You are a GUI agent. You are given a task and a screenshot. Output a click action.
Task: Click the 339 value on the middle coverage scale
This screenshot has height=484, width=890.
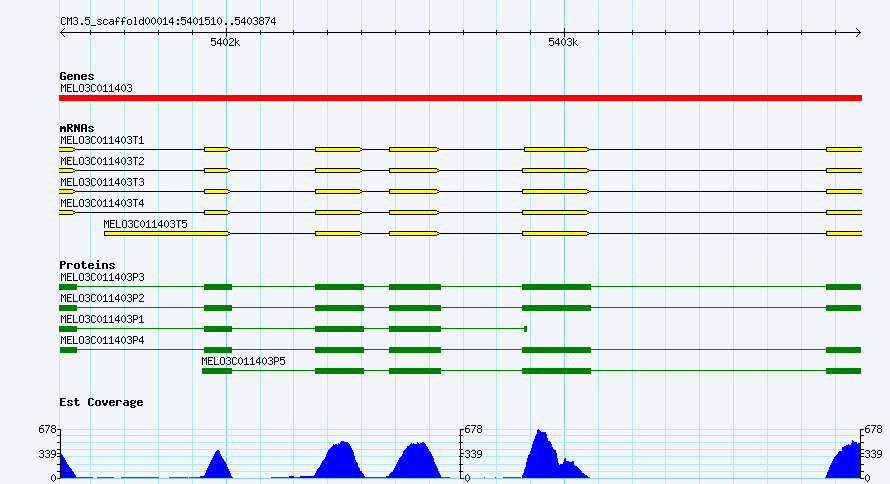(473, 454)
